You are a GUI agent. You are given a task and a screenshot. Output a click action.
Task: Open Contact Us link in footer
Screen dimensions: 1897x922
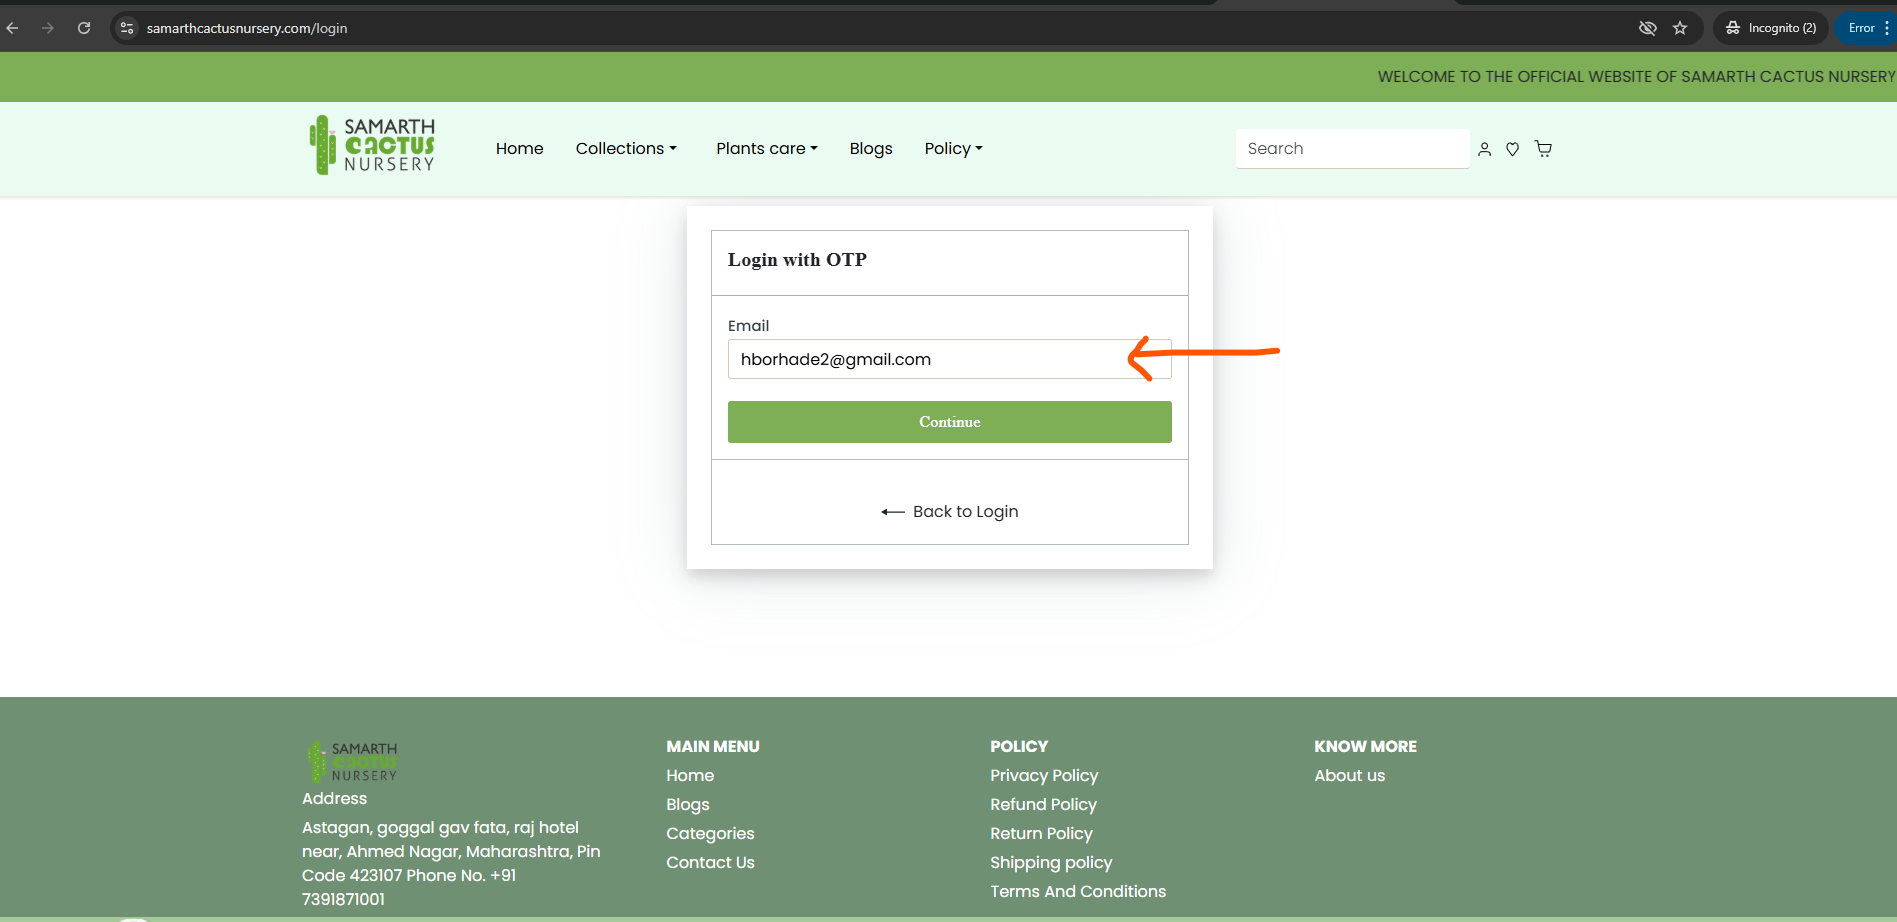click(x=710, y=862)
